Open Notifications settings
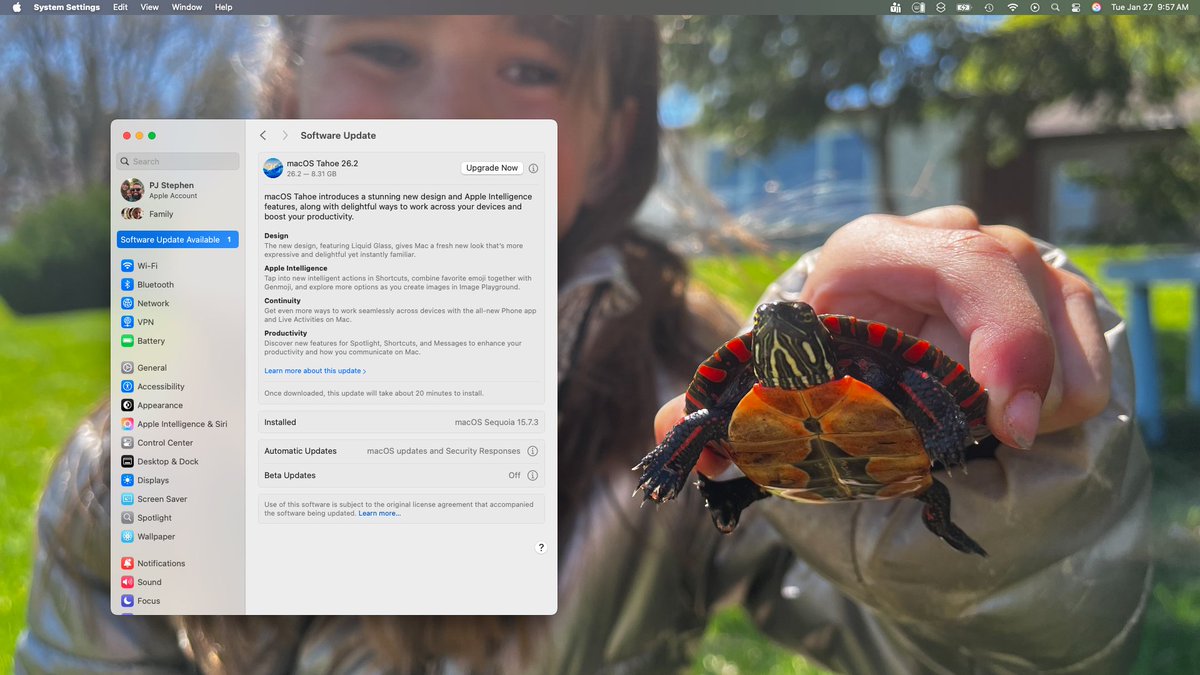Viewport: 1200px width, 675px height. pos(178,563)
